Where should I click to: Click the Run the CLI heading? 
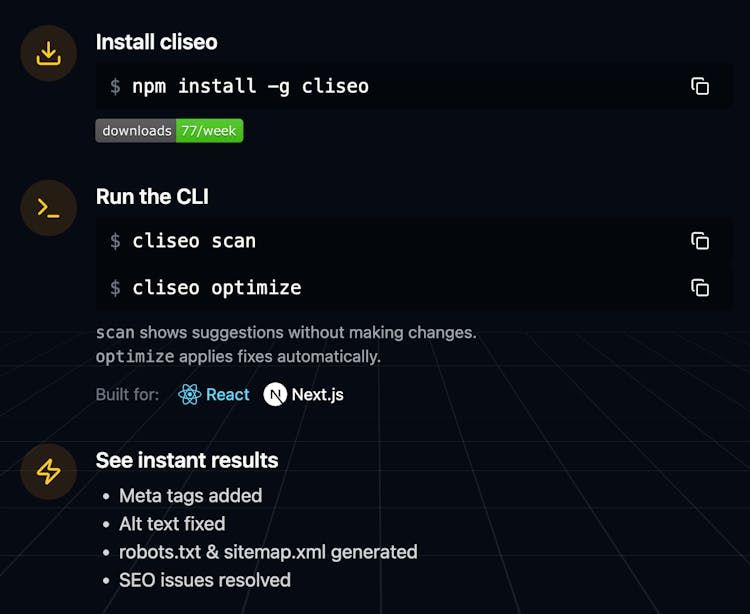152,197
